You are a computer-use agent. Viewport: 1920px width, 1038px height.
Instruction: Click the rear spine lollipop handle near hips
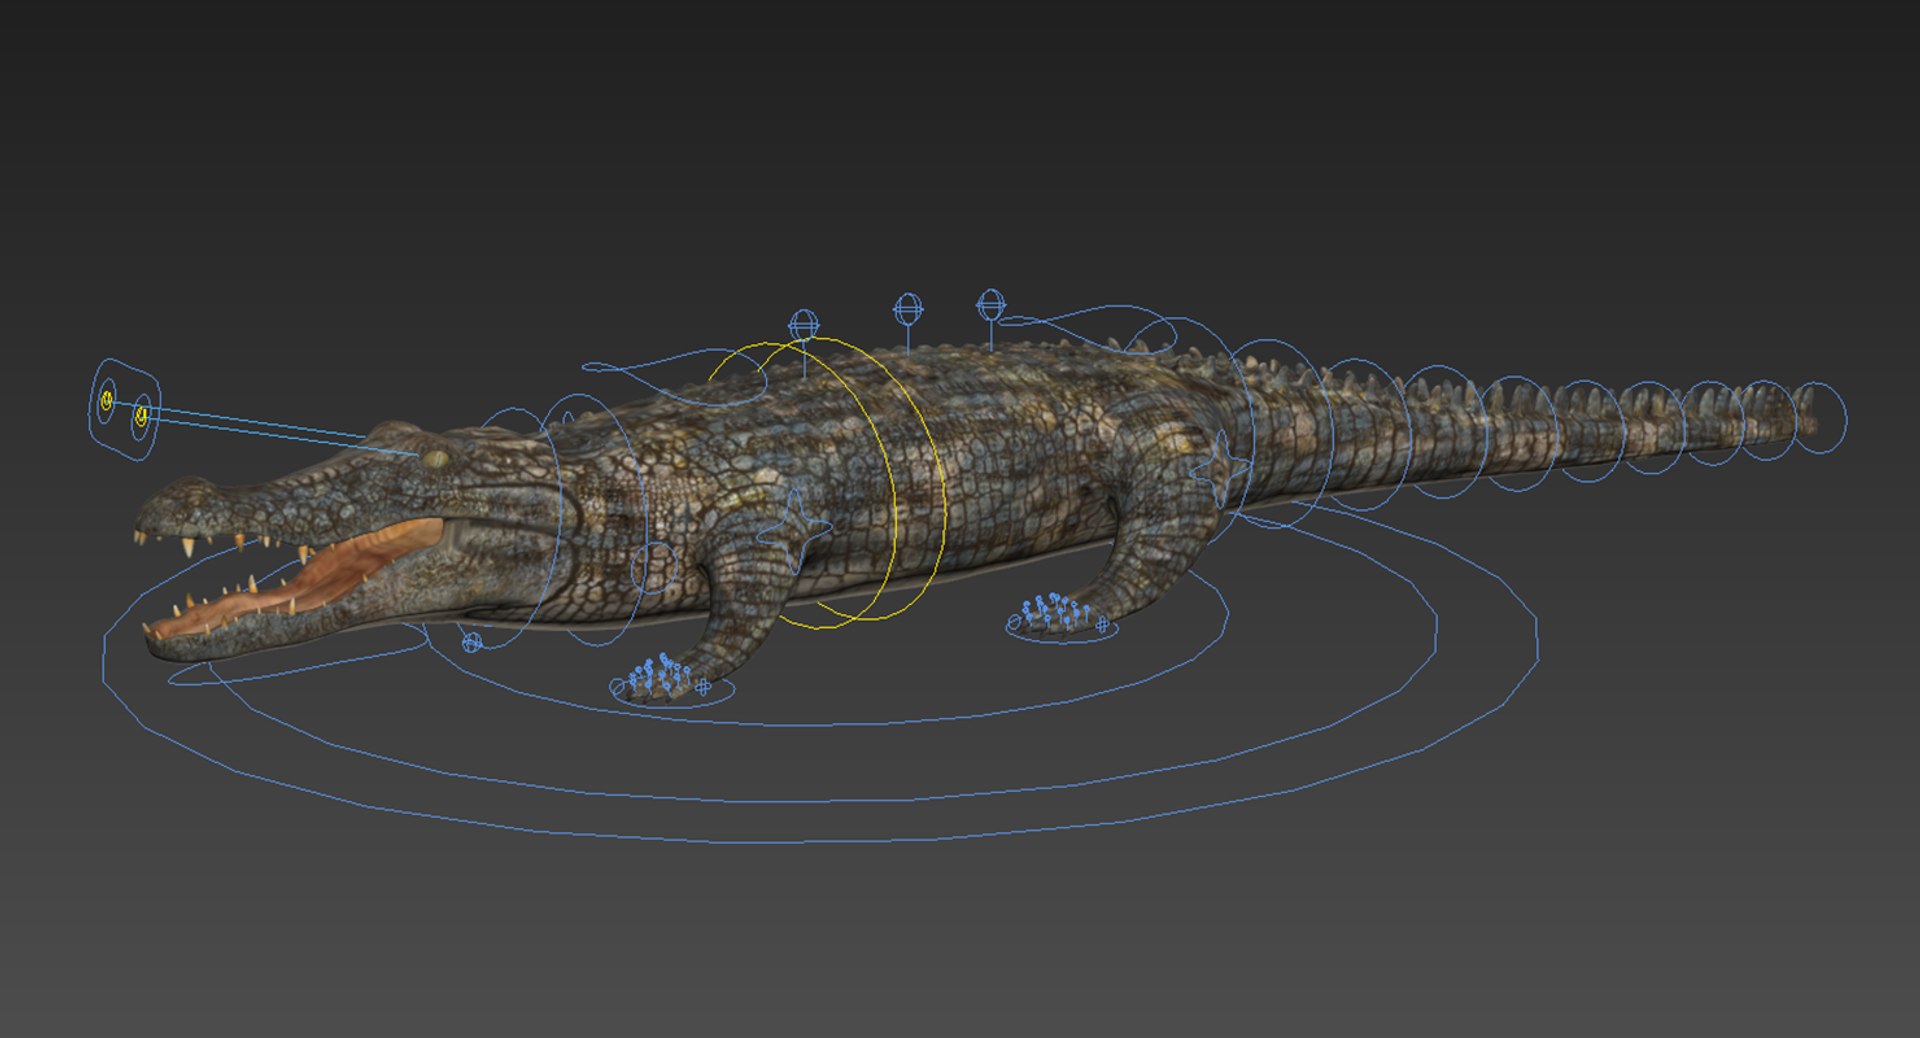(x=991, y=305)
